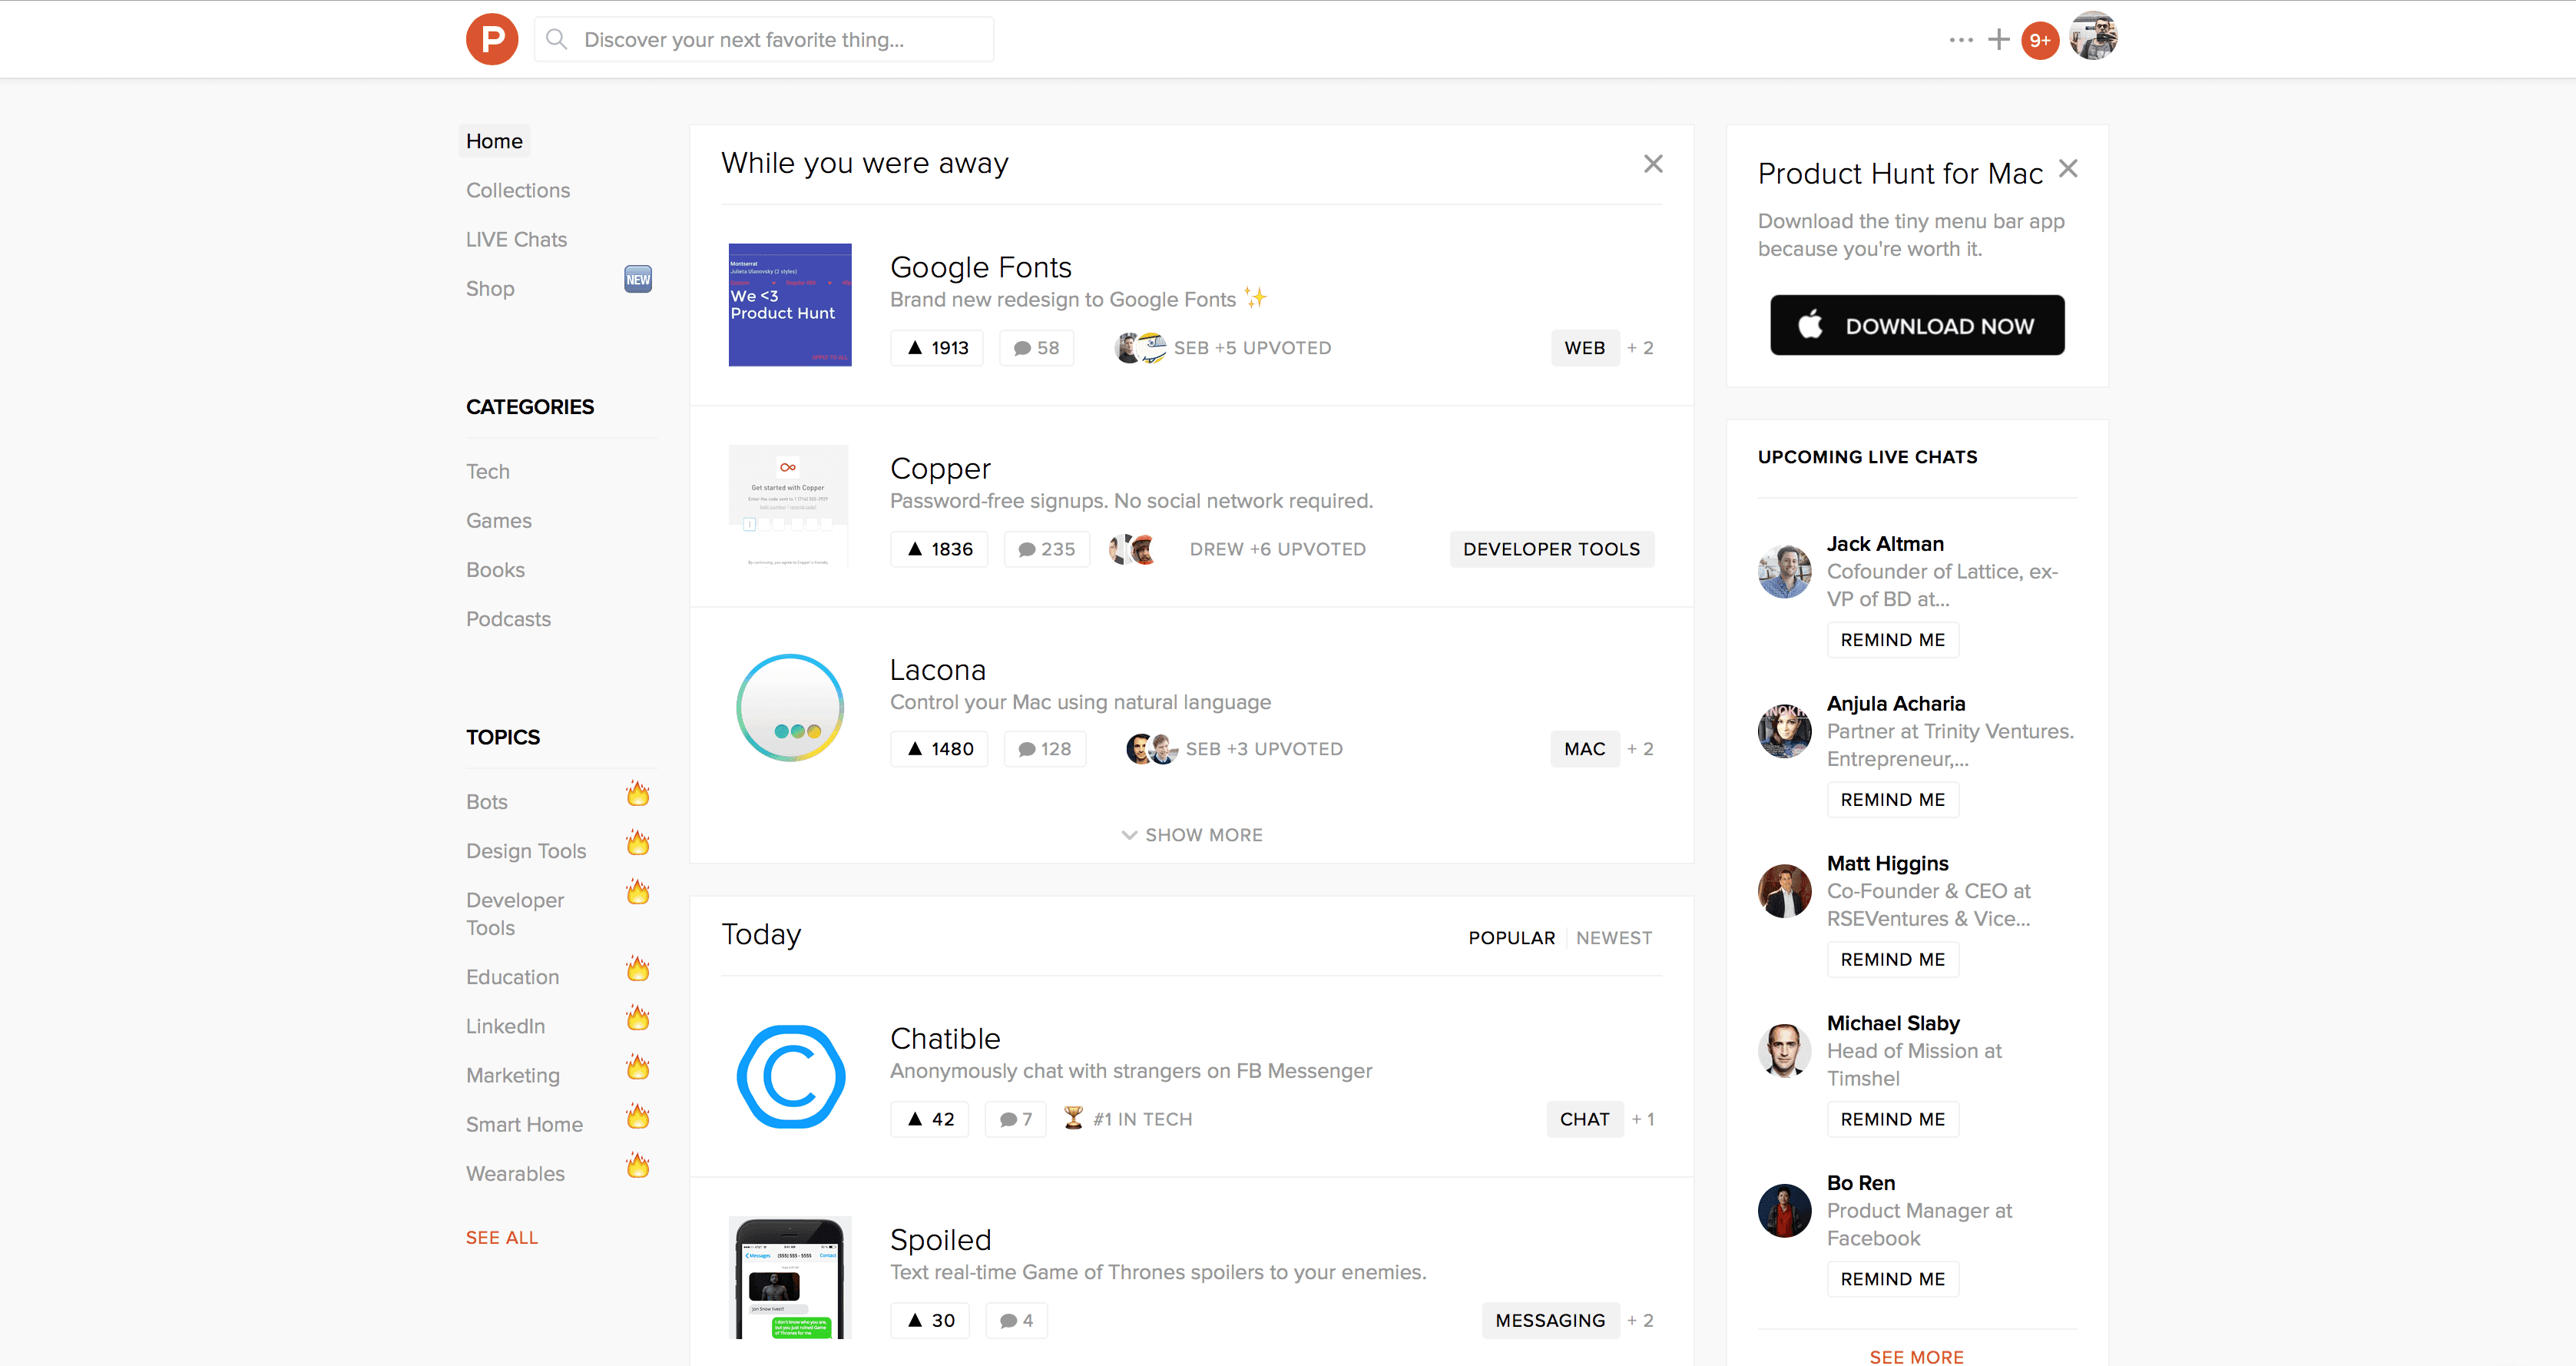The width and height of the screenshot is (2576, 1366).
Task: Toggle reminder for Bo Ren chat
Action: point(1892,1279)
